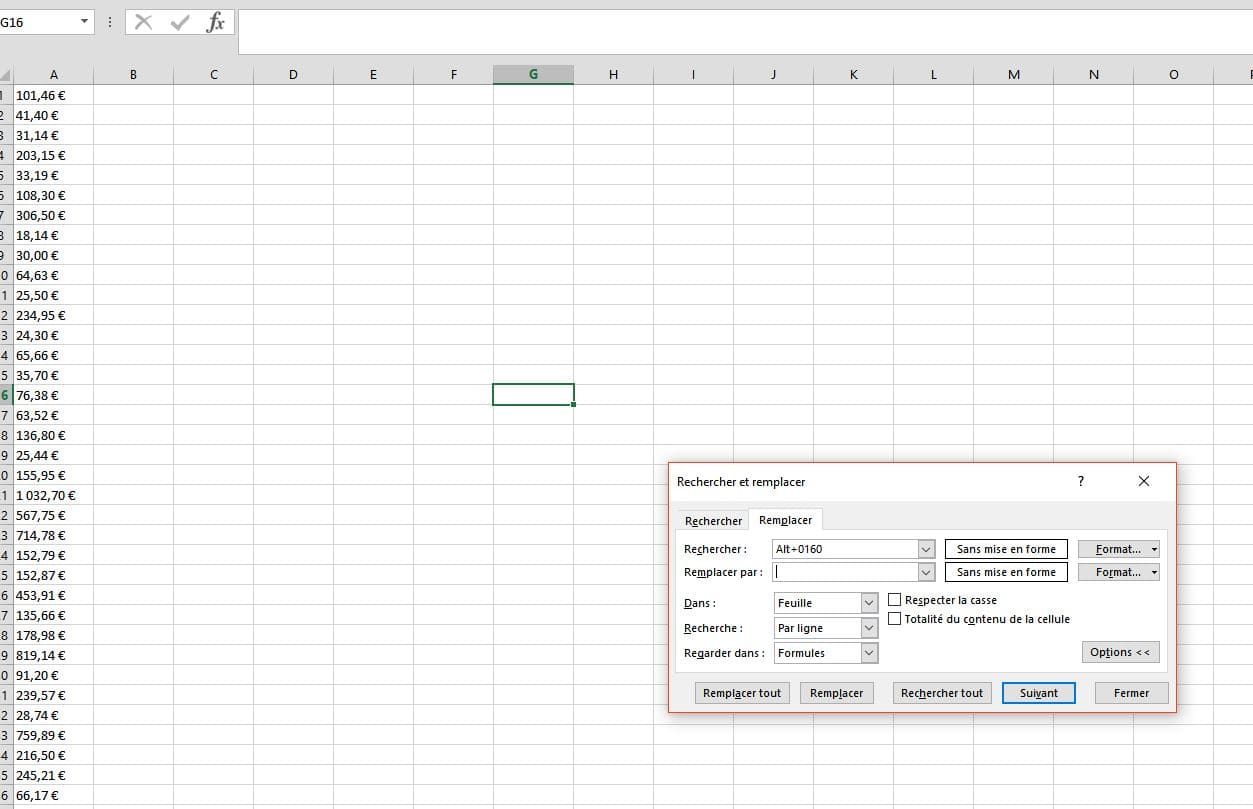Viewport: 1253px width, 809px height.
Task: Expand the Regarder dans Formules dropdown
Action: 869,653
